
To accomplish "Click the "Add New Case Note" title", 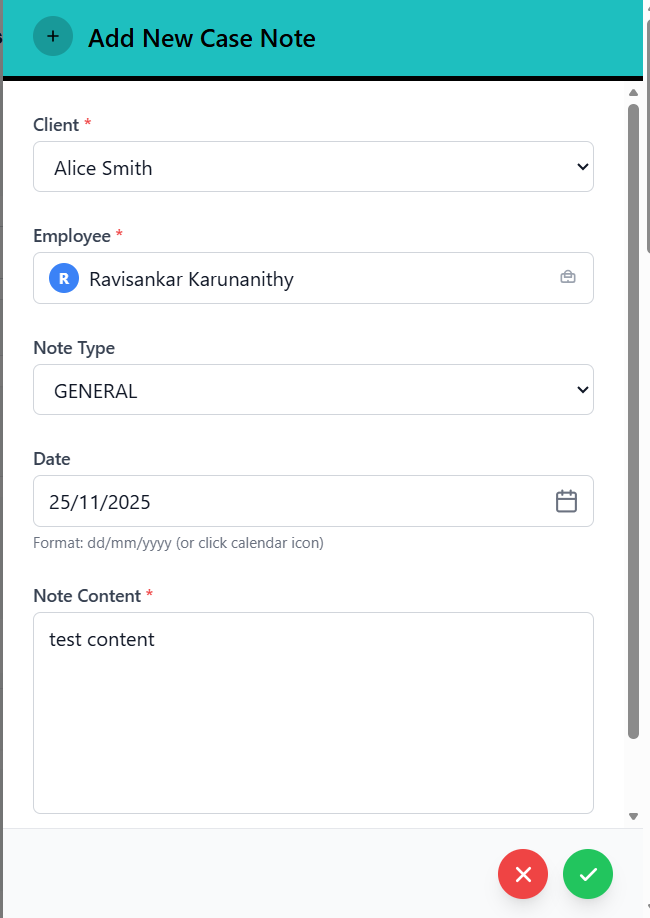I will [201, 39].
